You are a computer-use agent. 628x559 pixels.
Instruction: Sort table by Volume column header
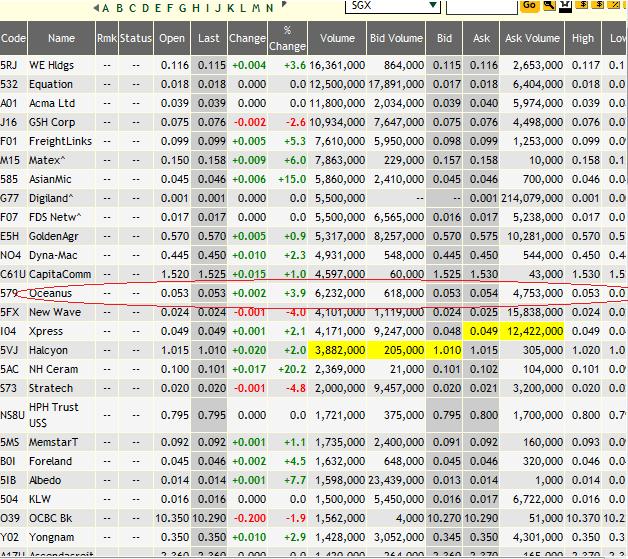click(x=337, y=39)
